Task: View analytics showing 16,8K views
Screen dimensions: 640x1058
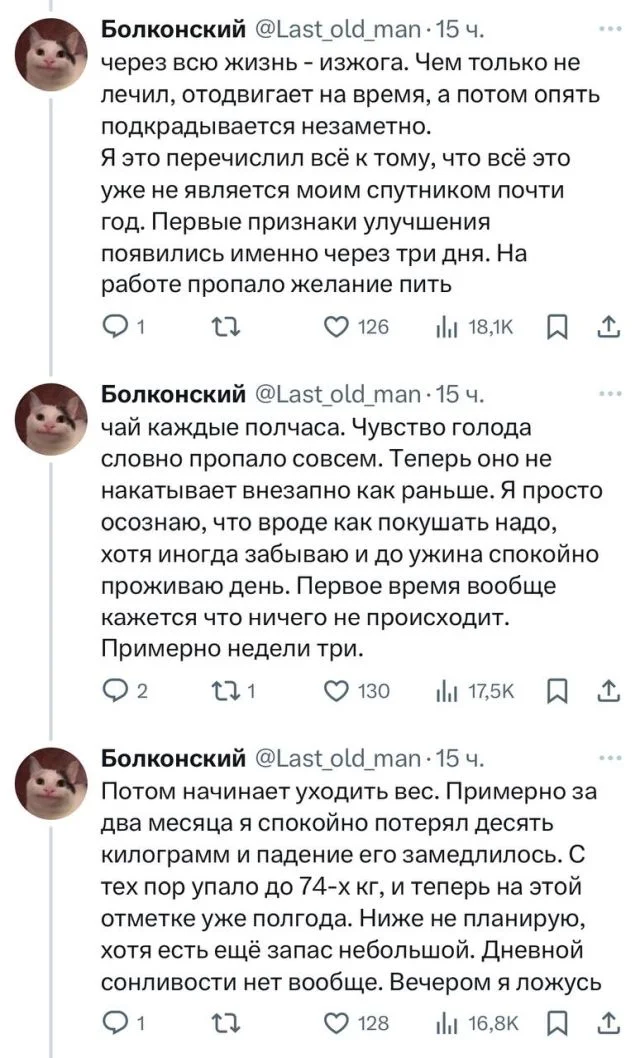Action: point(447,1023)
